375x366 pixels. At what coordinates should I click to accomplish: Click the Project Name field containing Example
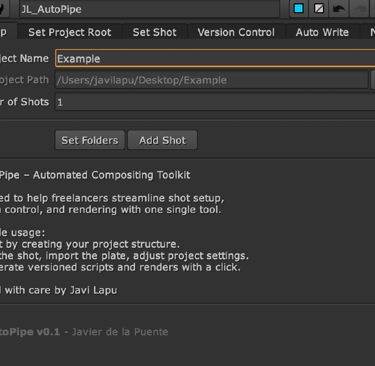click(x=215, y=59)
